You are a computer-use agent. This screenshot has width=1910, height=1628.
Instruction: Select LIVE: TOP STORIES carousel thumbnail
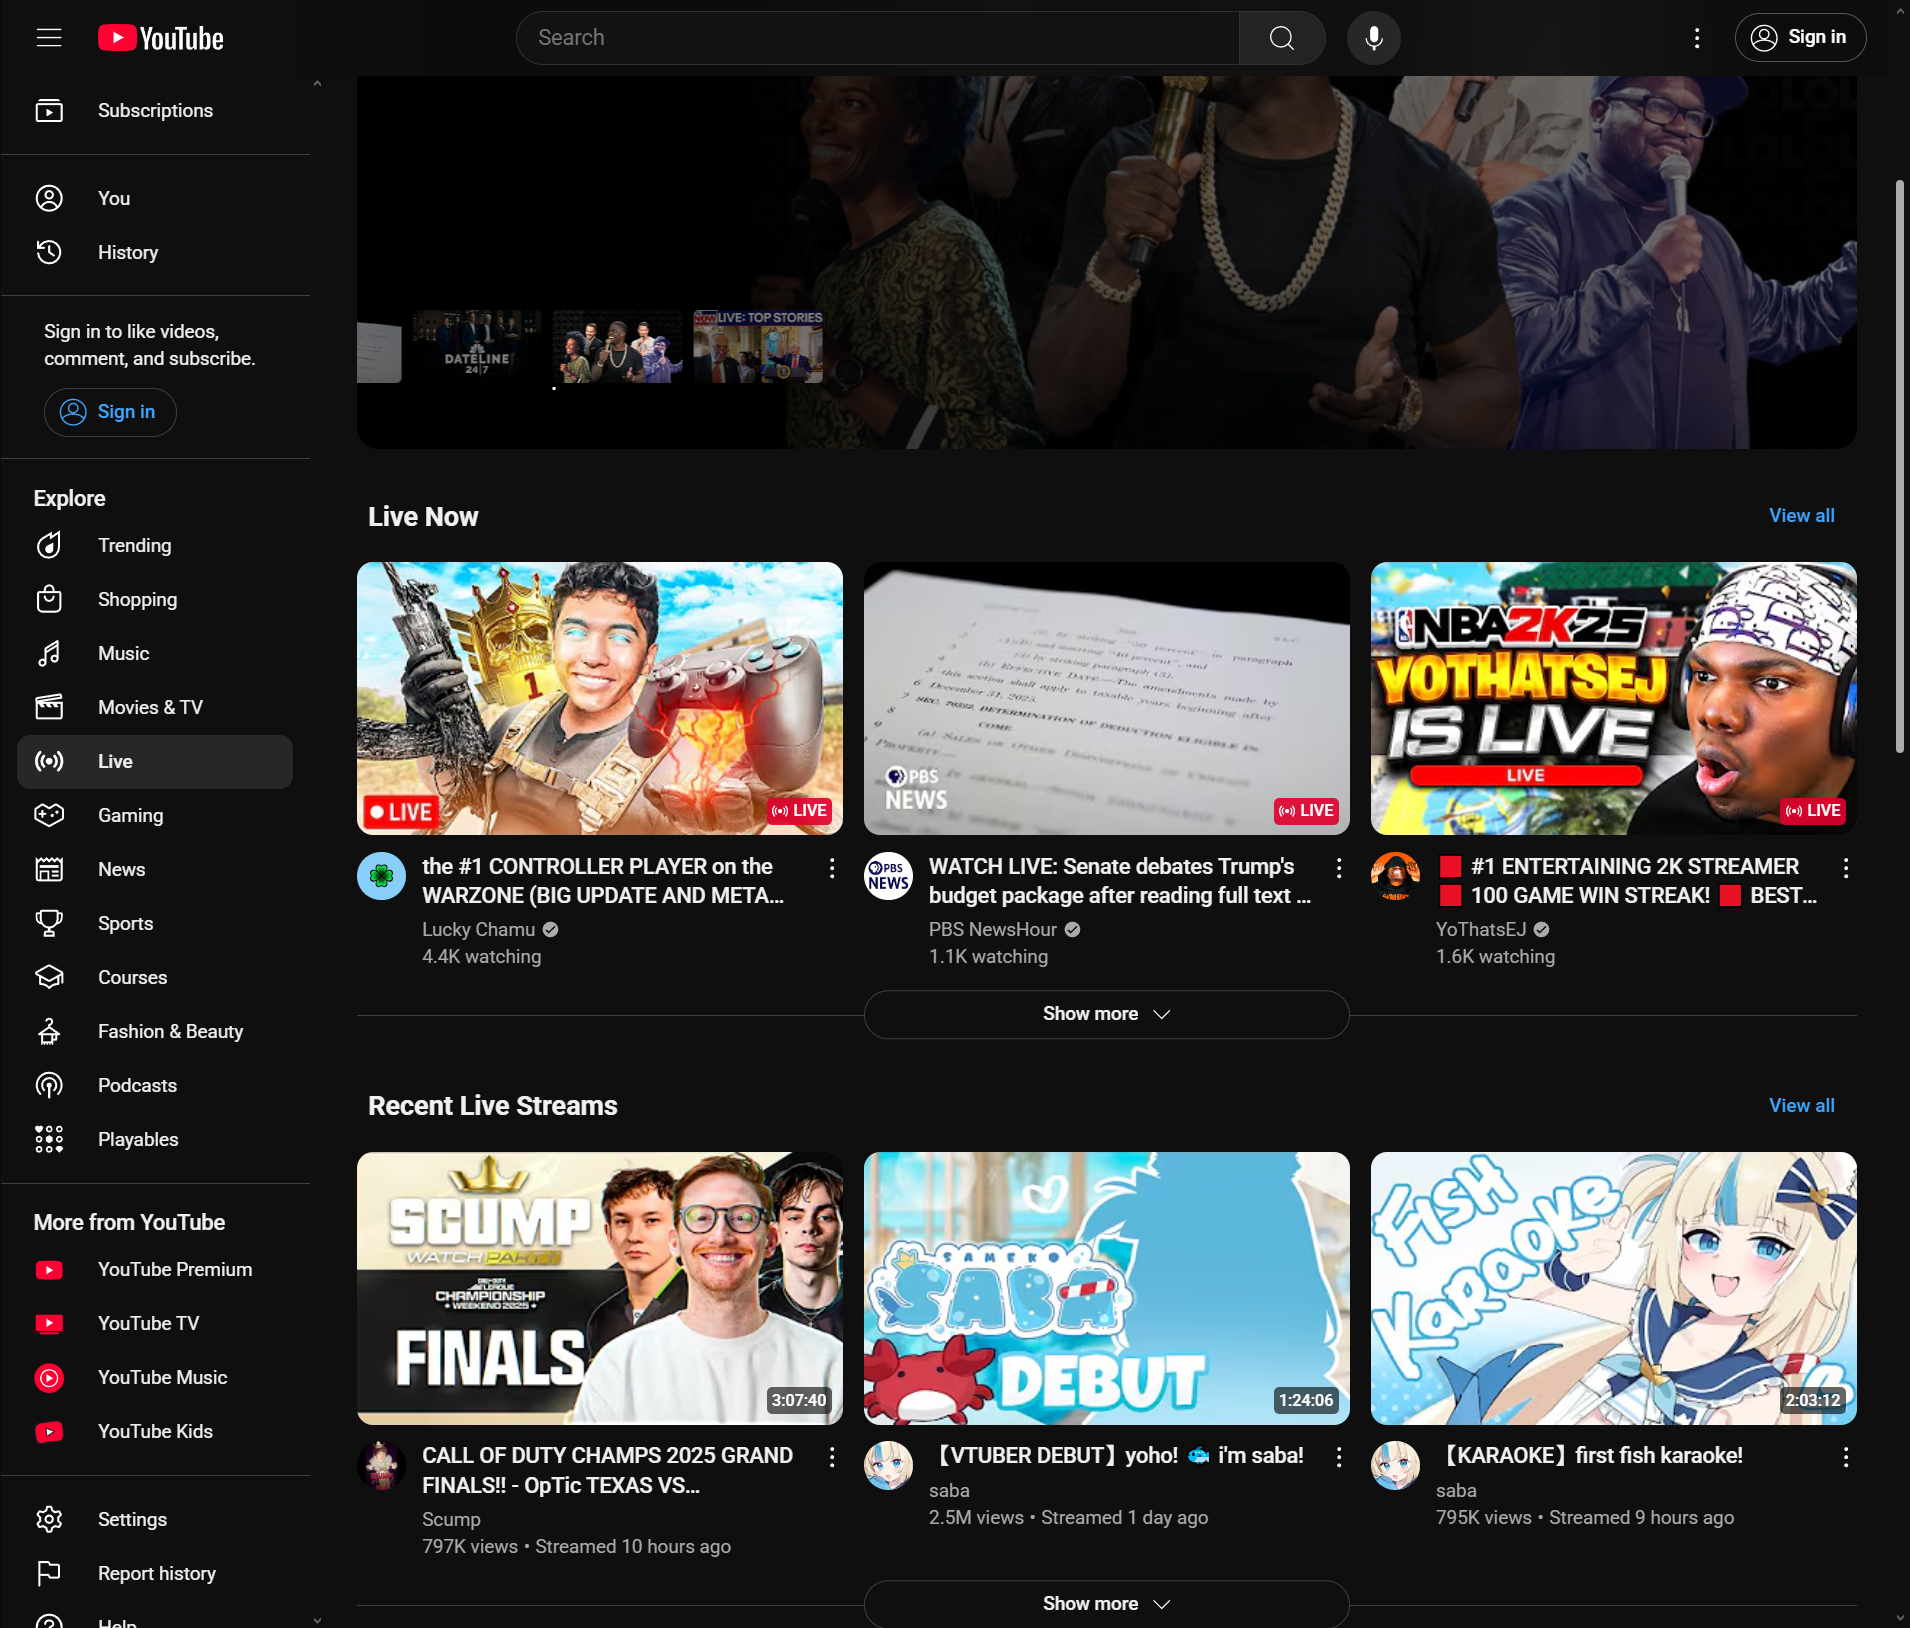[x=758, y=347]
